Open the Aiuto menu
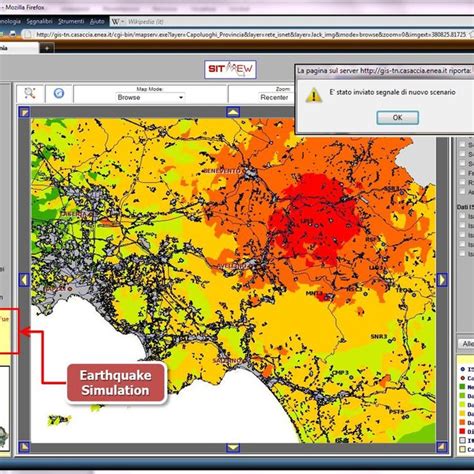This screenshot has height=474, width=474. point(97,22)
